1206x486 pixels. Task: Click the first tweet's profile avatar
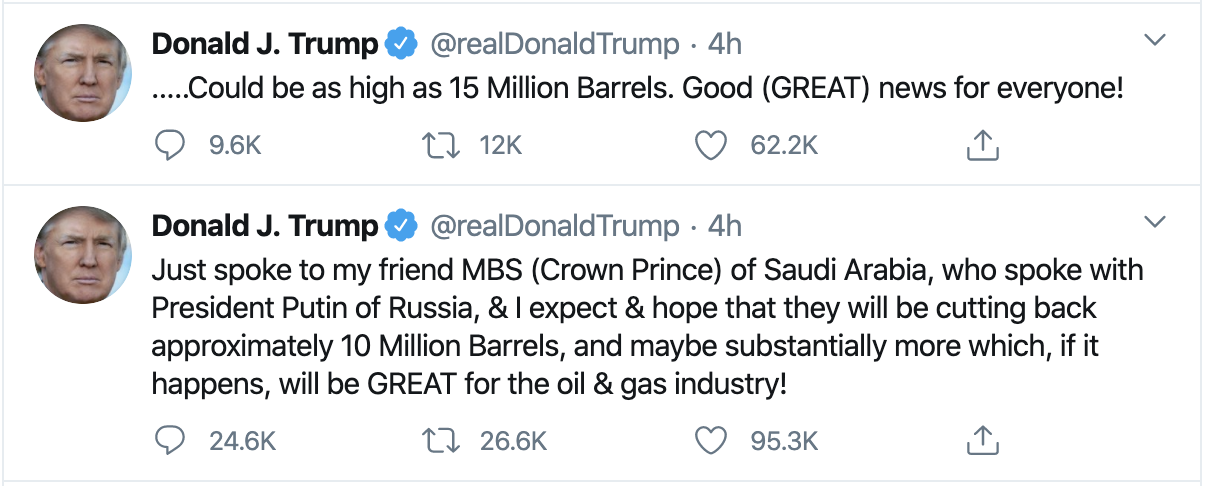click(x=83, y=73)
